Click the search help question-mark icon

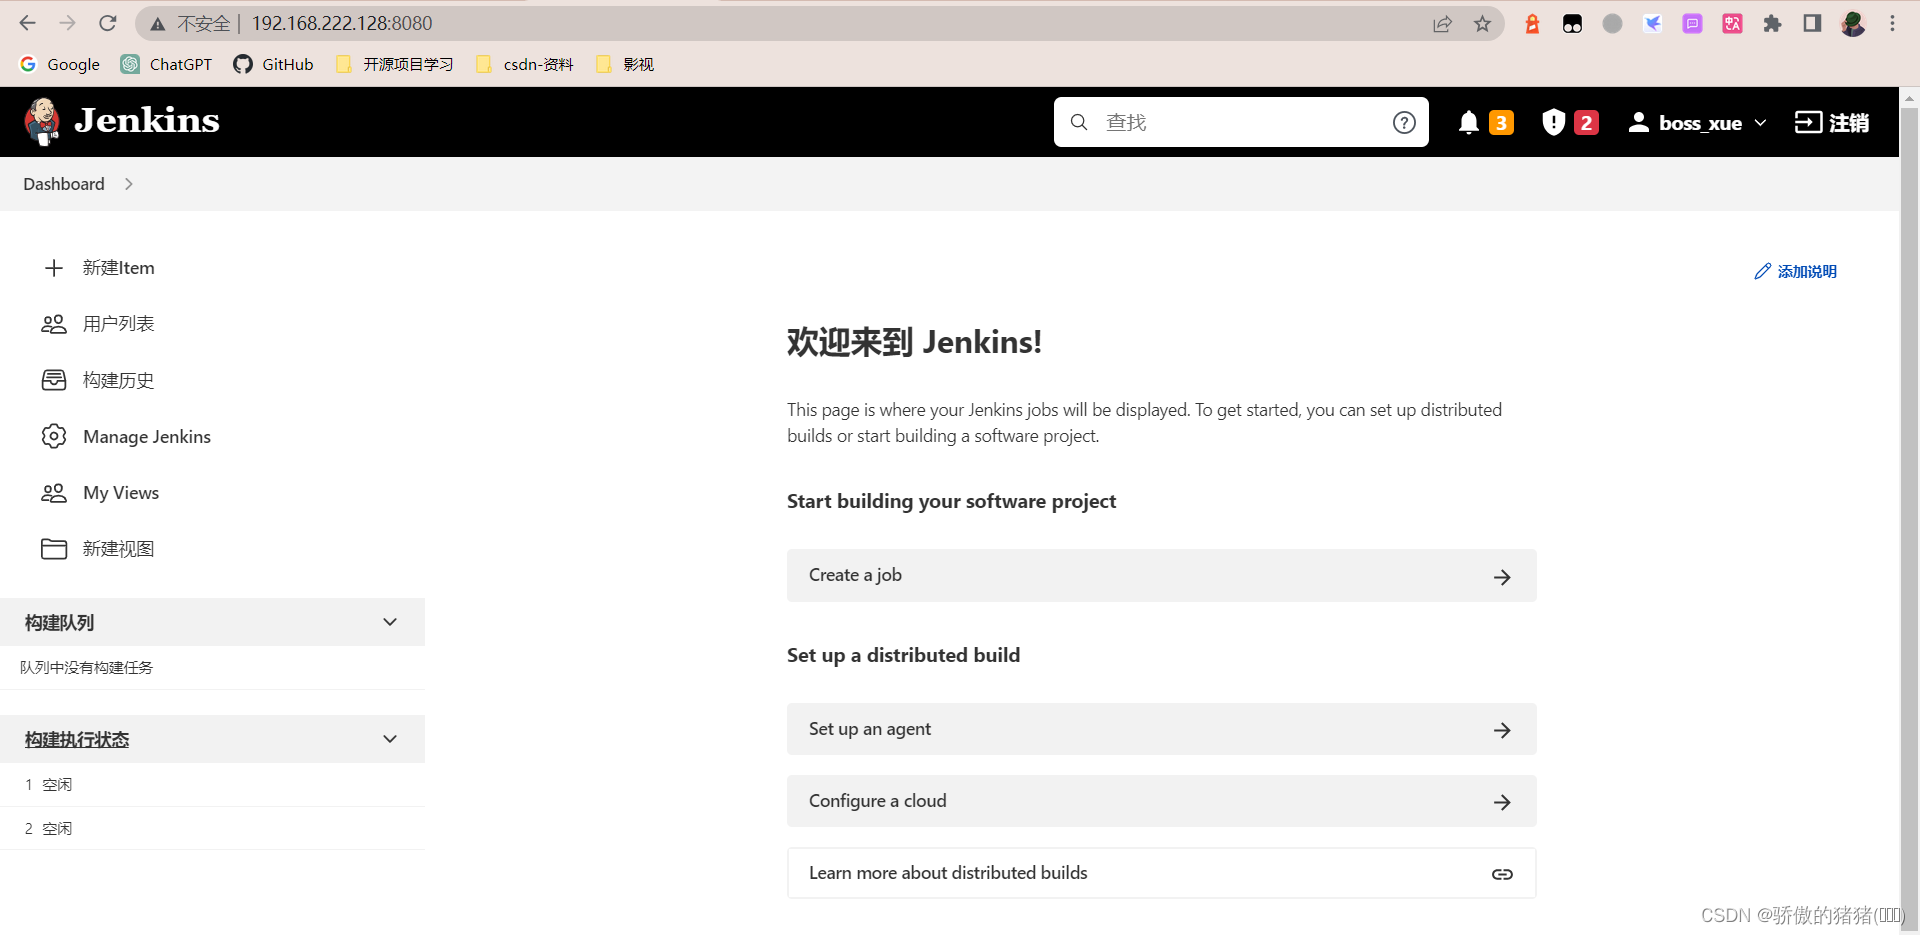pos(1404,122)
